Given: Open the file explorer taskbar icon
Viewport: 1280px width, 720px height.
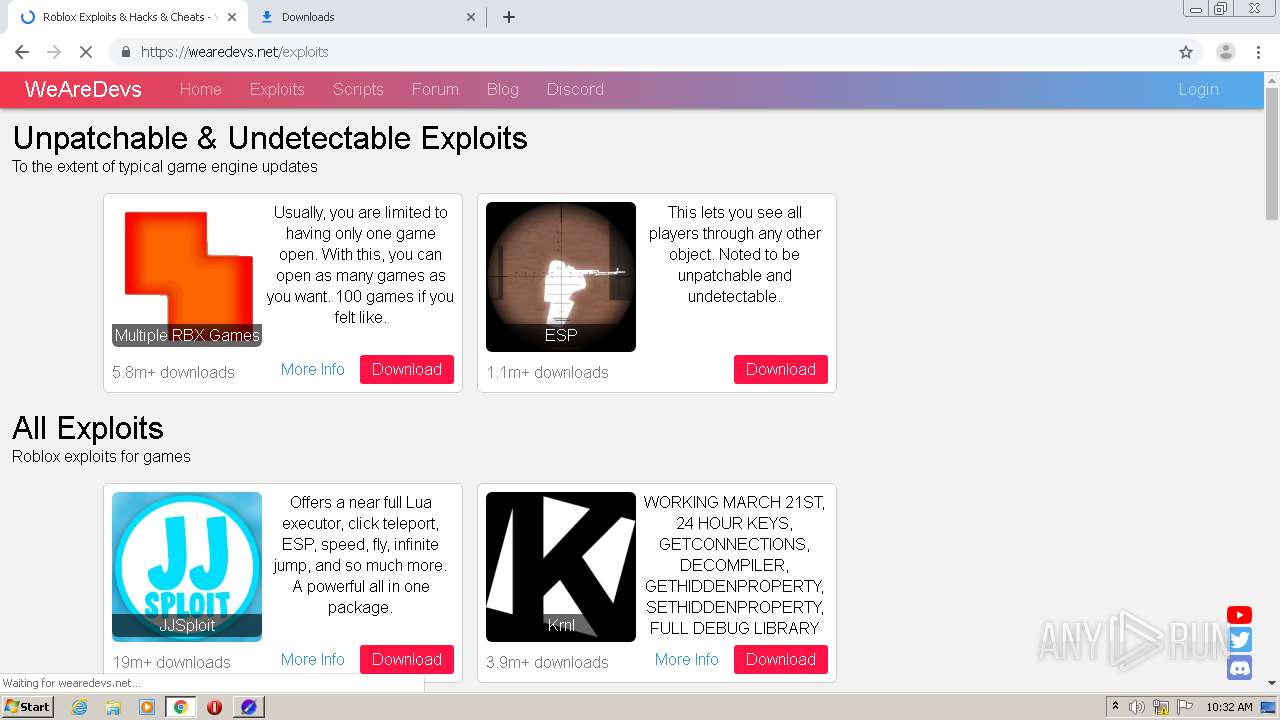Looking at the screenshot, I should [113, 707].
